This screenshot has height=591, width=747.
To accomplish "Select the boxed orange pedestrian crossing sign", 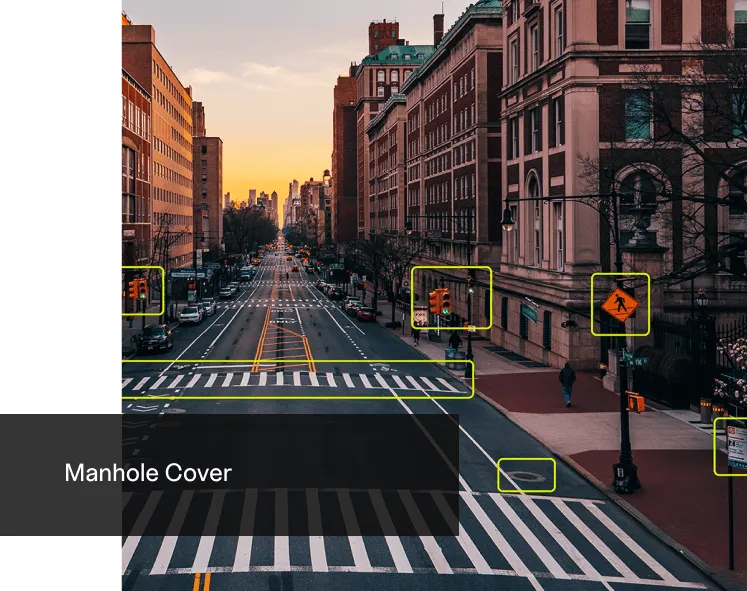I will 620,304.
